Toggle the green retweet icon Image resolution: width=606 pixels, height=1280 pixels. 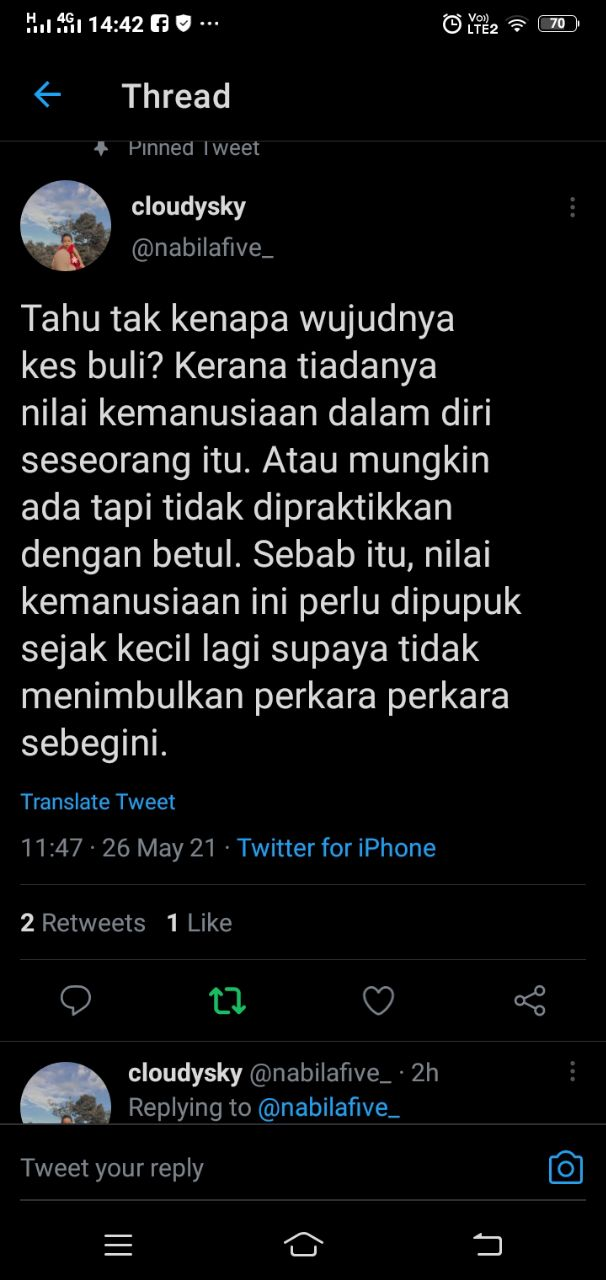(x=227, y=1000)
